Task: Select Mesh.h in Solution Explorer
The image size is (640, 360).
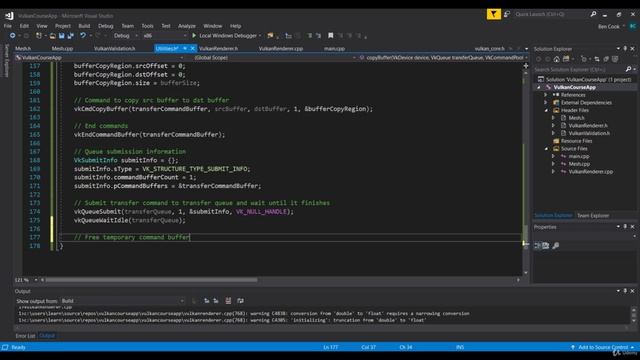Action: point(576,118)
